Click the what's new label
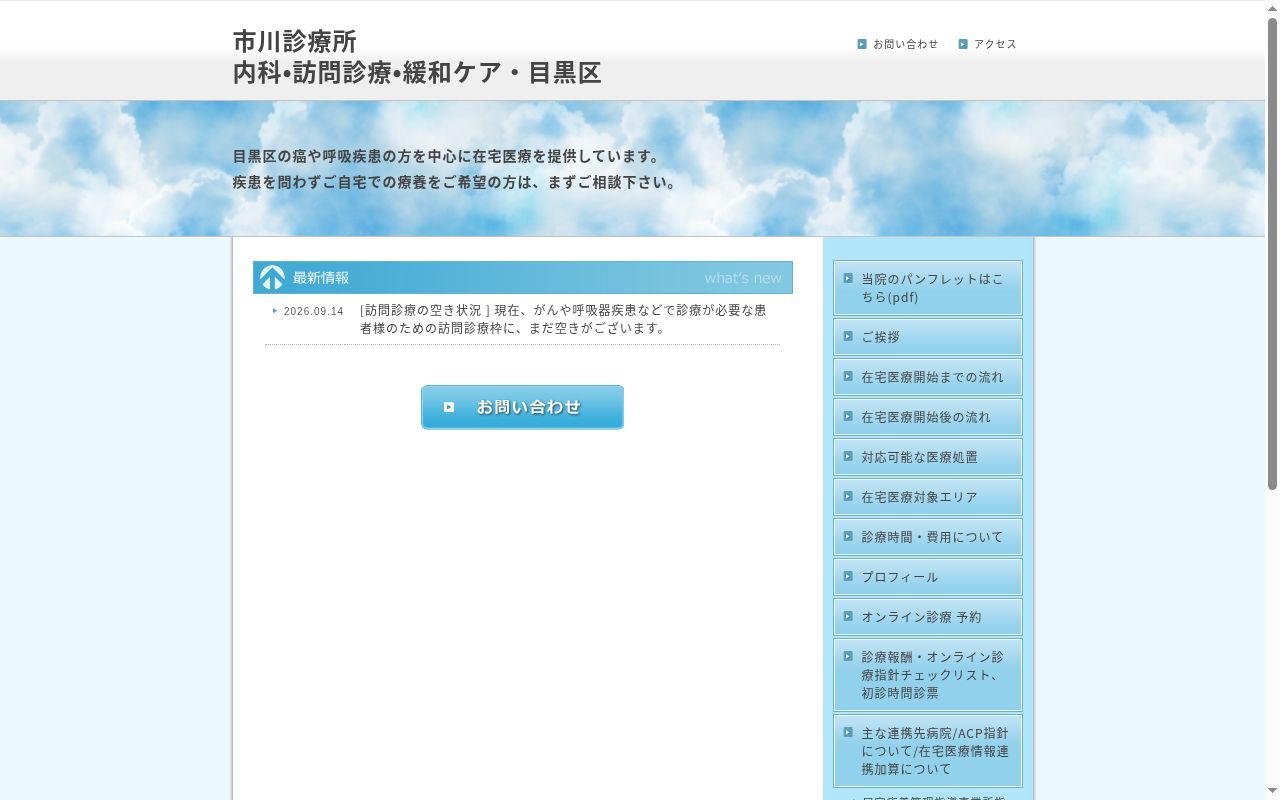This screenshot has width=1280, height=800. [x=743, y=278]
